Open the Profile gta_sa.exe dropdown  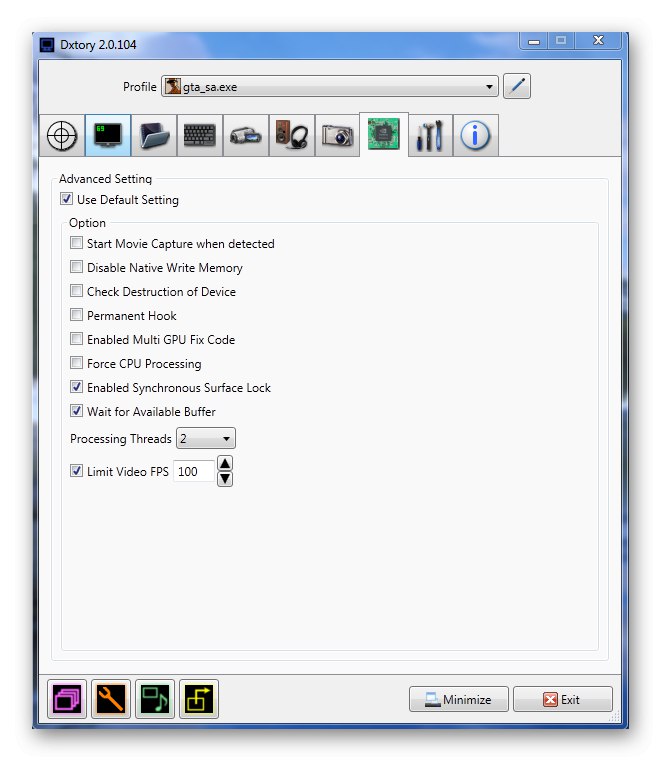click(330, 86)
